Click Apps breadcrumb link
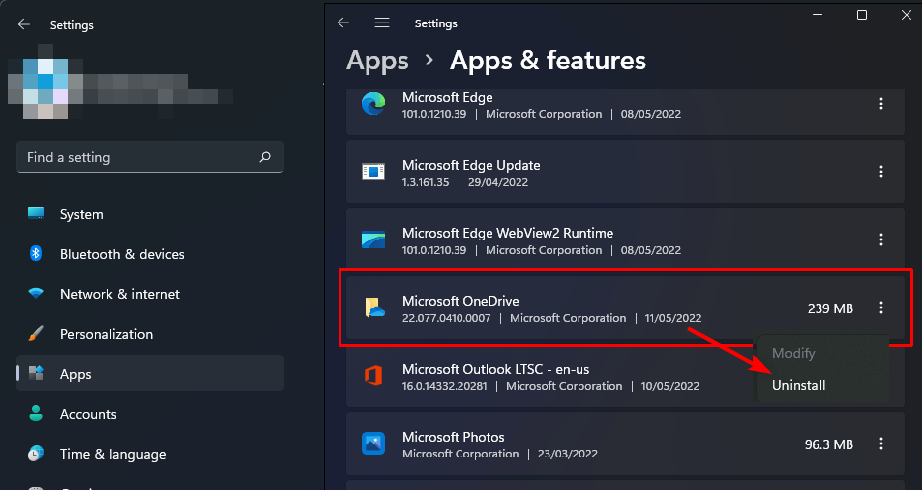 377,61
